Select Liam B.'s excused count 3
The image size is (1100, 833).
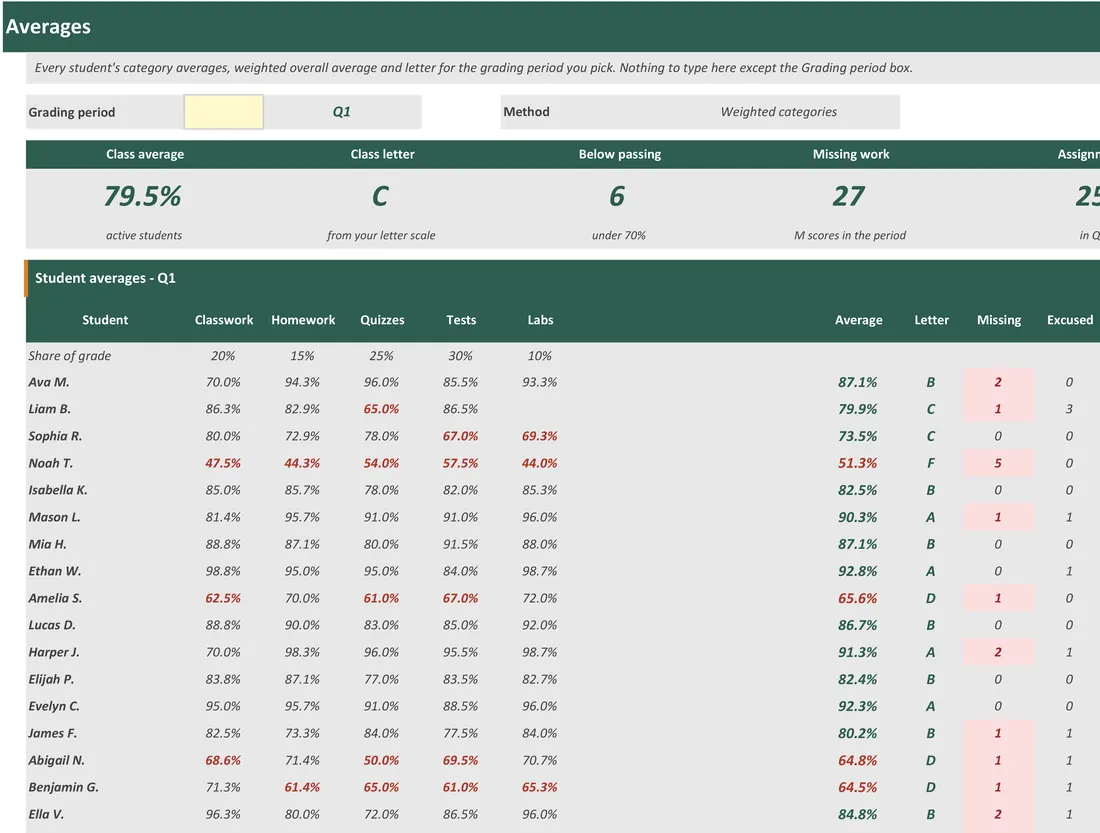[1069, 409]
